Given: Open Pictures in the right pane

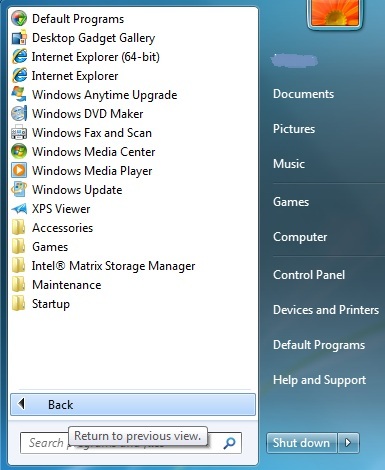Looking at the screenshot, I should [294, 129].
